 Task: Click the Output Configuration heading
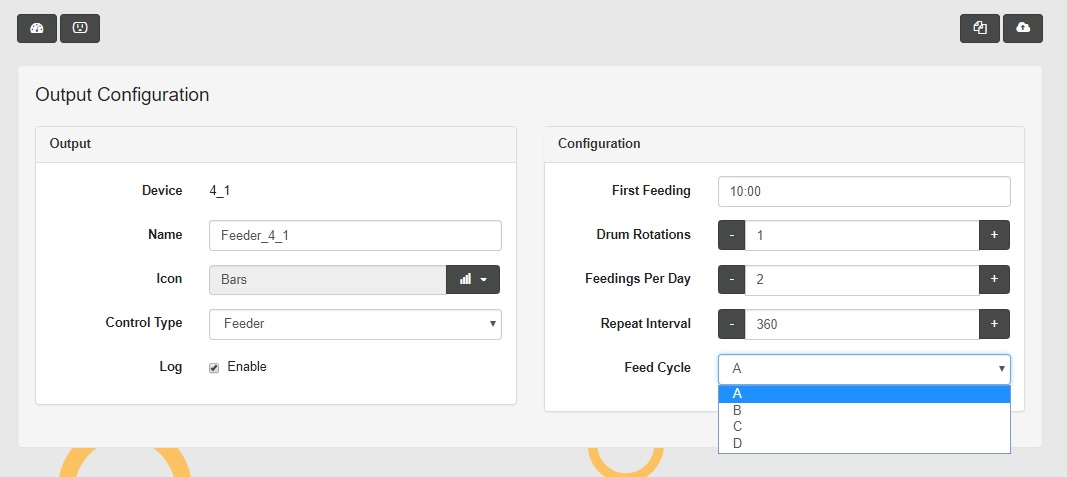[x=122, y=95]
